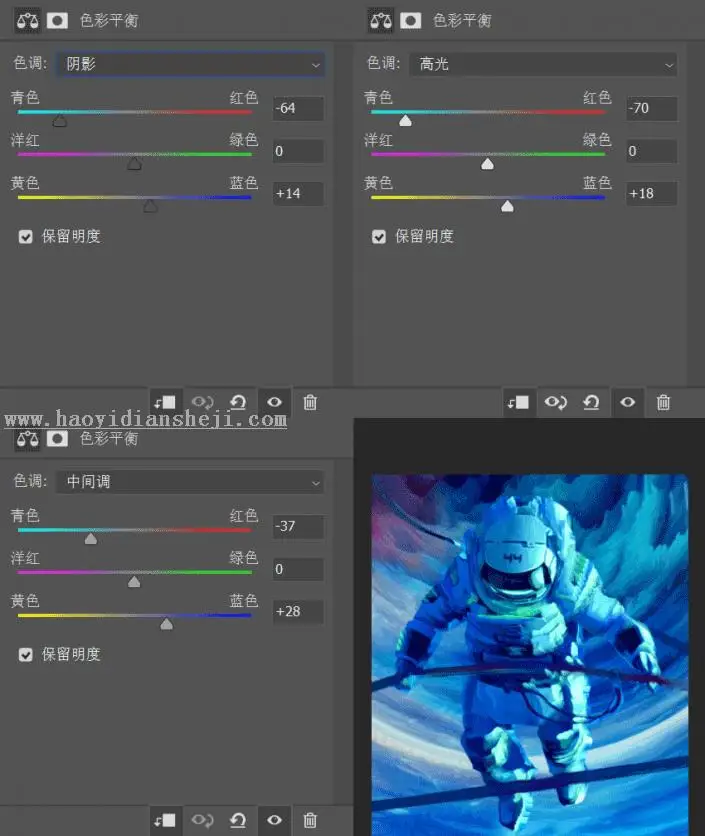Open the 色调 dropdown showing 高光
The height and width of the screenshot is (836, 705).
click(543, 65)
